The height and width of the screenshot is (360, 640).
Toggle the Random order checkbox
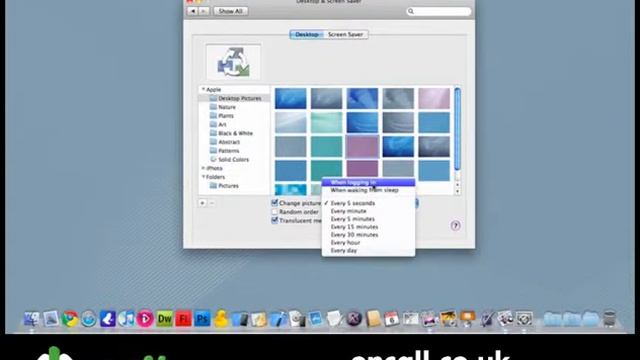click(x=275, y=212)
